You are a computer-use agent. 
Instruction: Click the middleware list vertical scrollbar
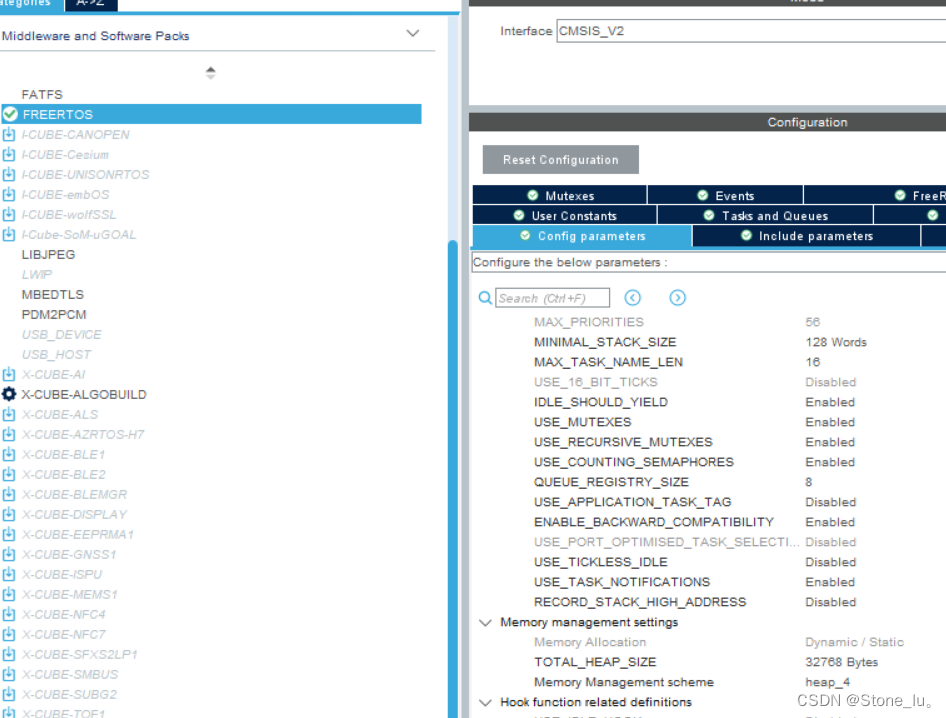[452, 477]
